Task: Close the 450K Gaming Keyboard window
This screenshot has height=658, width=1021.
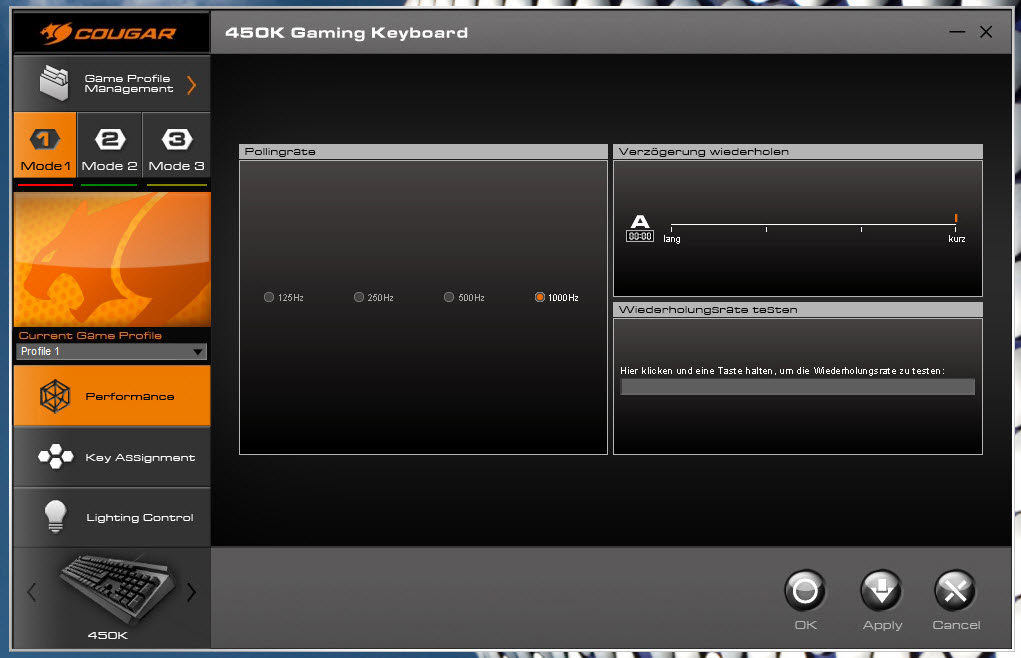Action: (x=986, y=32)
